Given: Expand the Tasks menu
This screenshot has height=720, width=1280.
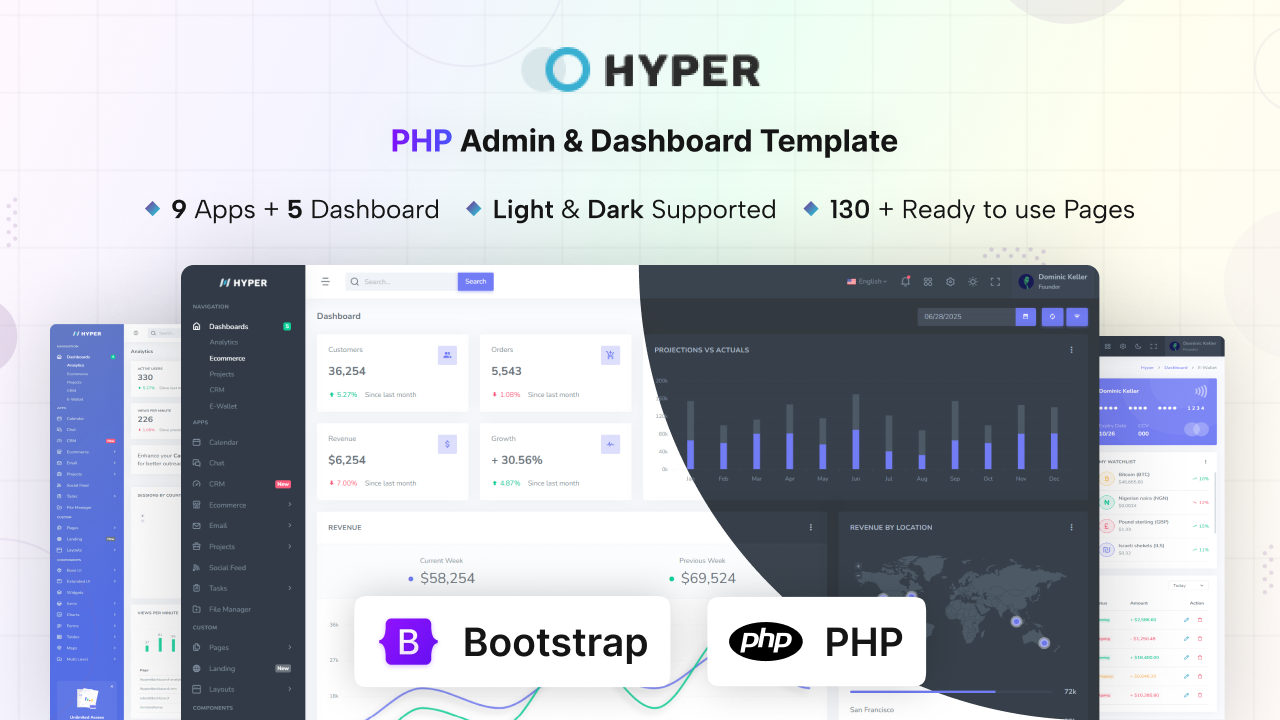Looking at the screenshot, I should tap(243, 588).
